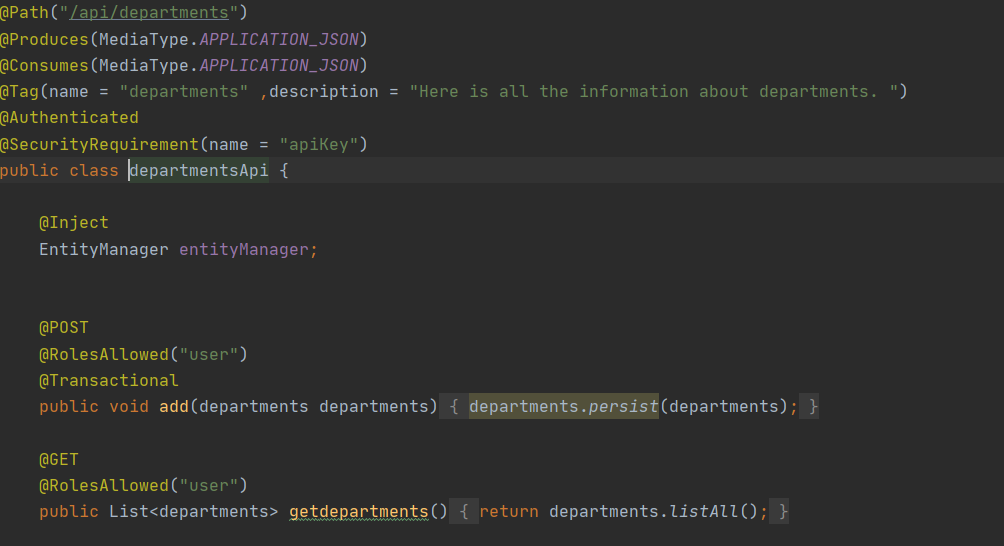Screen dimensions: 1004x546
Task: Expand the folded add method opening brace
Action: coord(453,407)
